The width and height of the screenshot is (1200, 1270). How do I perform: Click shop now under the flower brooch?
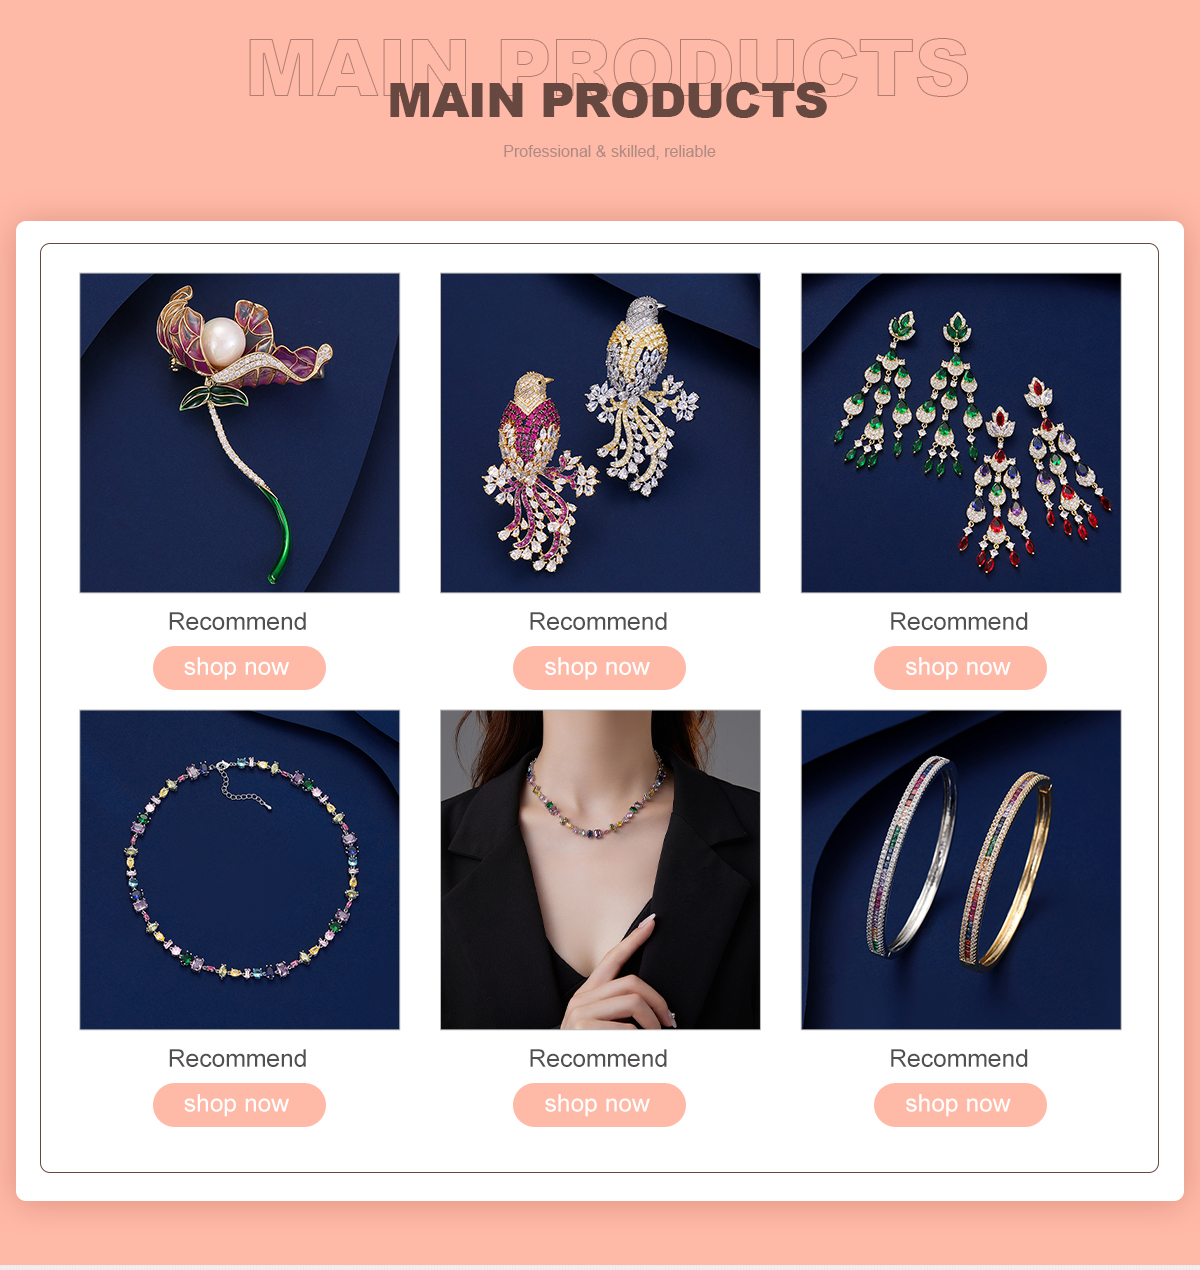coord(239,668)
